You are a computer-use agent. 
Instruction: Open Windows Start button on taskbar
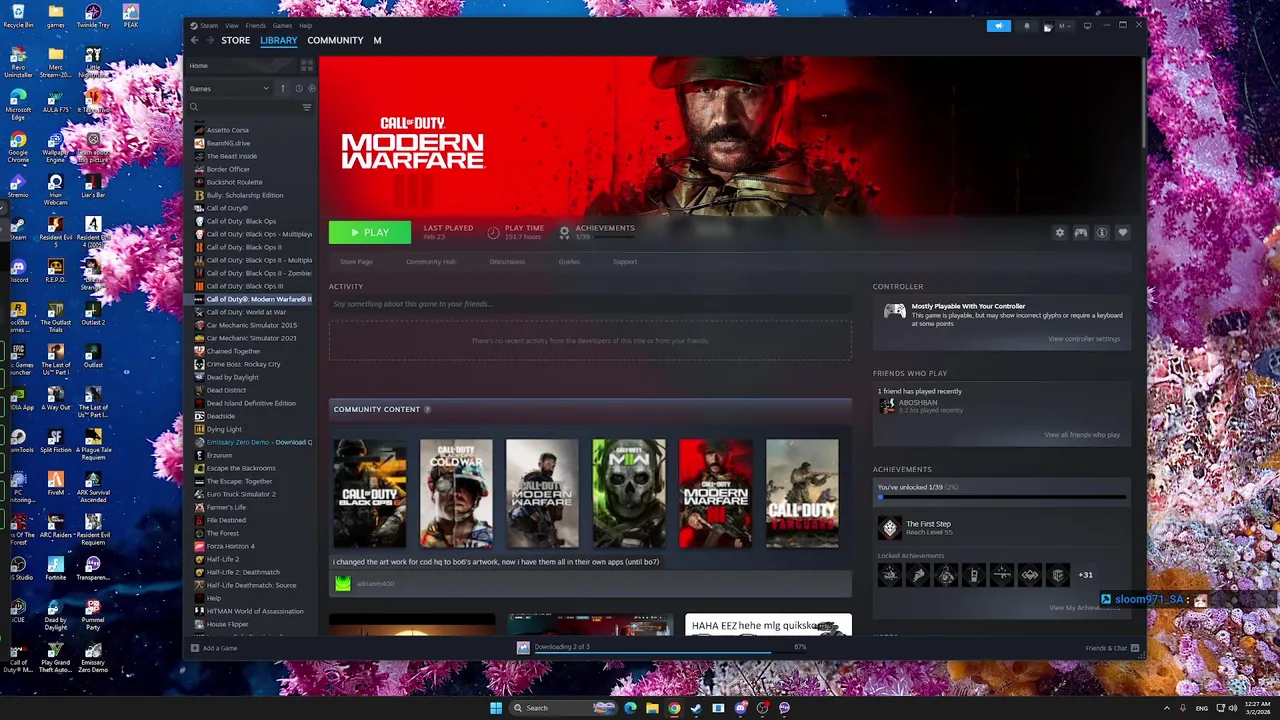pos(495,708)
